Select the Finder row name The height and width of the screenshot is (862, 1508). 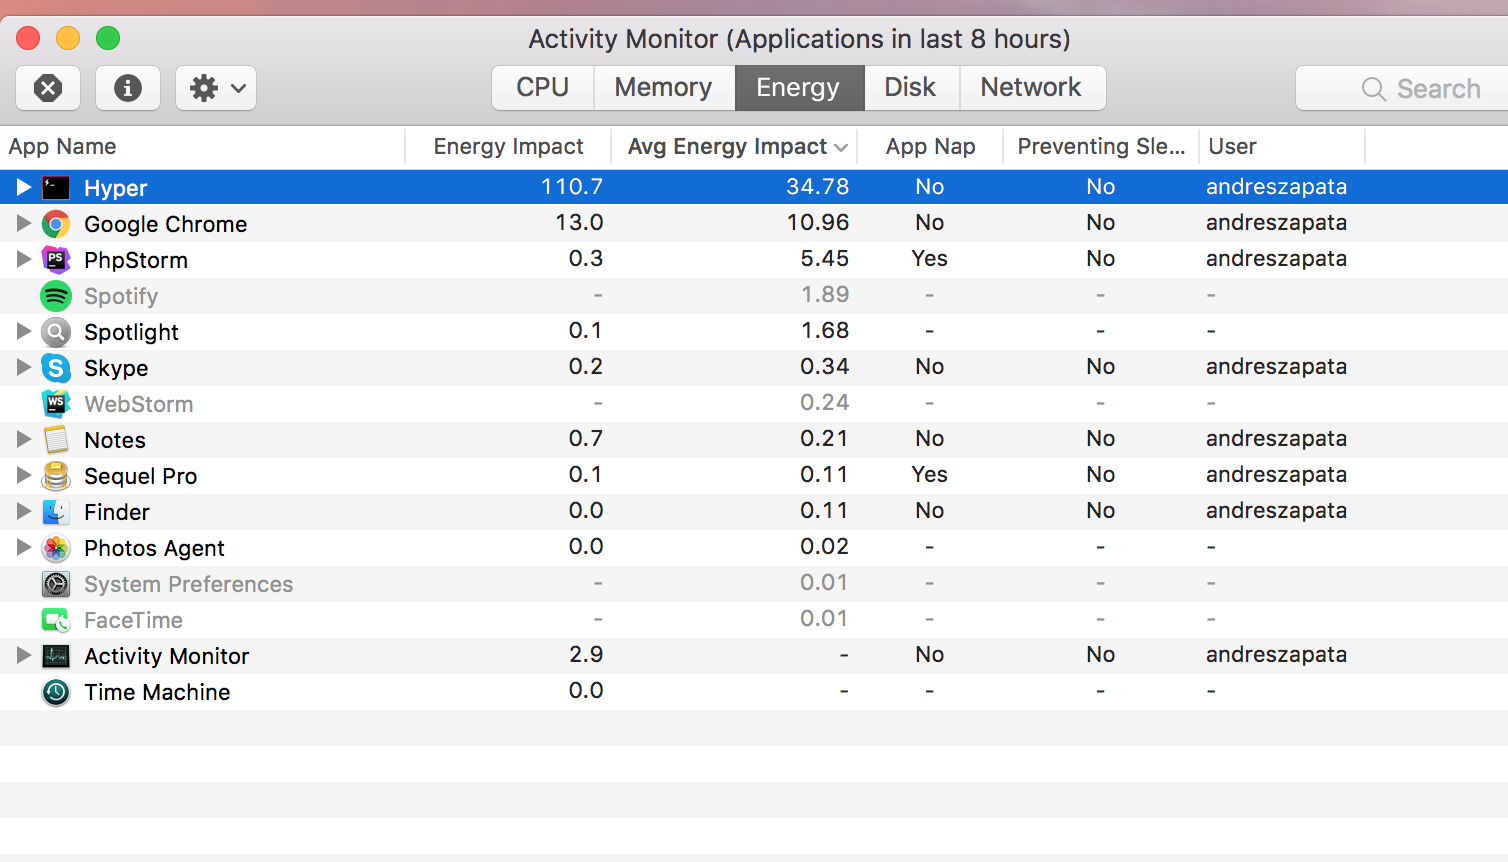pos(117,512)
